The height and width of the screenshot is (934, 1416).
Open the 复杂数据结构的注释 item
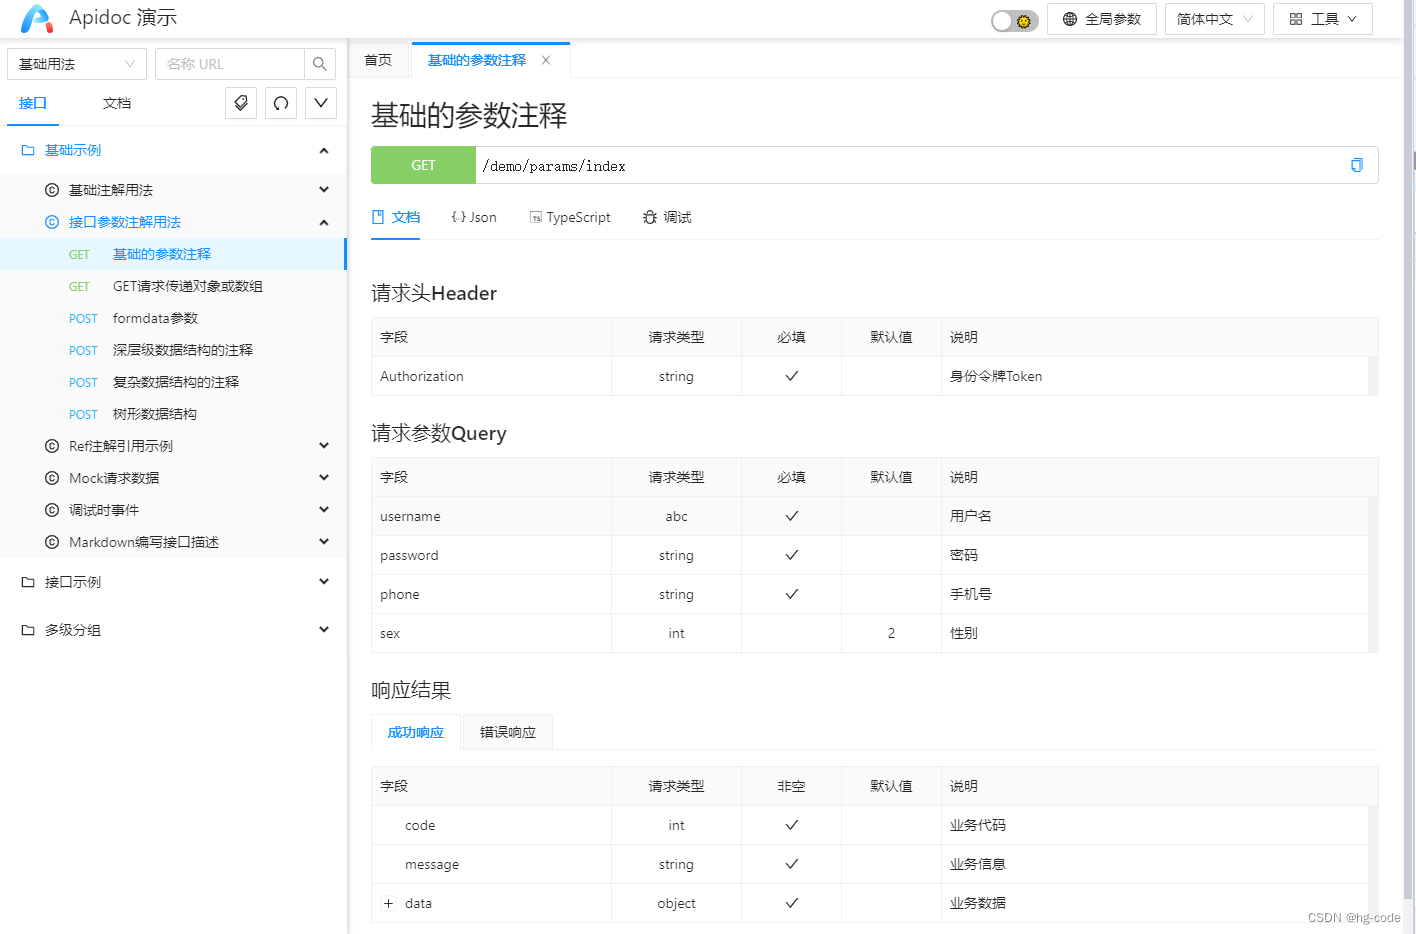coord(172,382)
